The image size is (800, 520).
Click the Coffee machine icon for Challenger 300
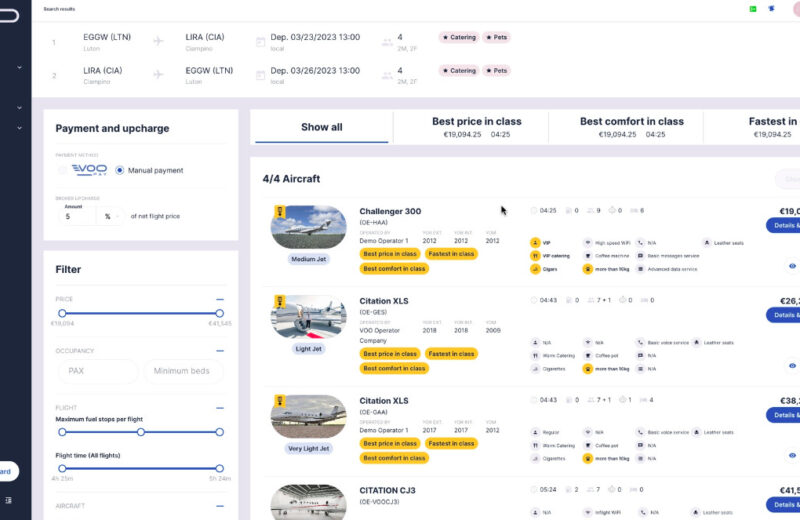[x=588, y=256]
